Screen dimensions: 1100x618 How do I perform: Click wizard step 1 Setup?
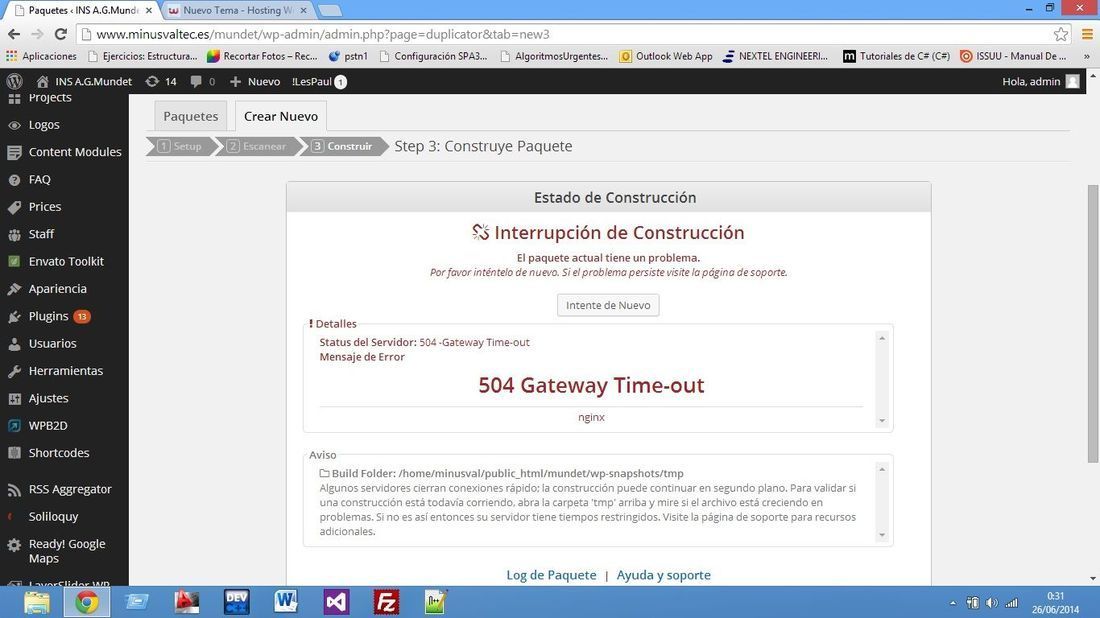pyautogui.click(x=180, y=146)
